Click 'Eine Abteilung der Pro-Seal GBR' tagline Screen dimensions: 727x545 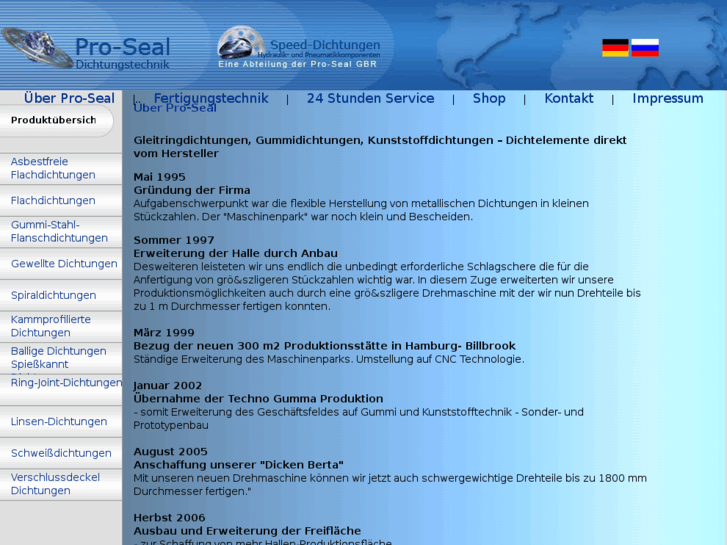tap(298, 64)
